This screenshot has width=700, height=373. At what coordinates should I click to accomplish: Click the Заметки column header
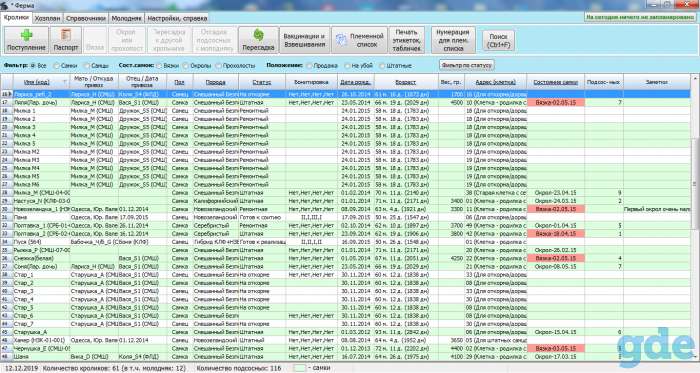click(x=657, y=82)
